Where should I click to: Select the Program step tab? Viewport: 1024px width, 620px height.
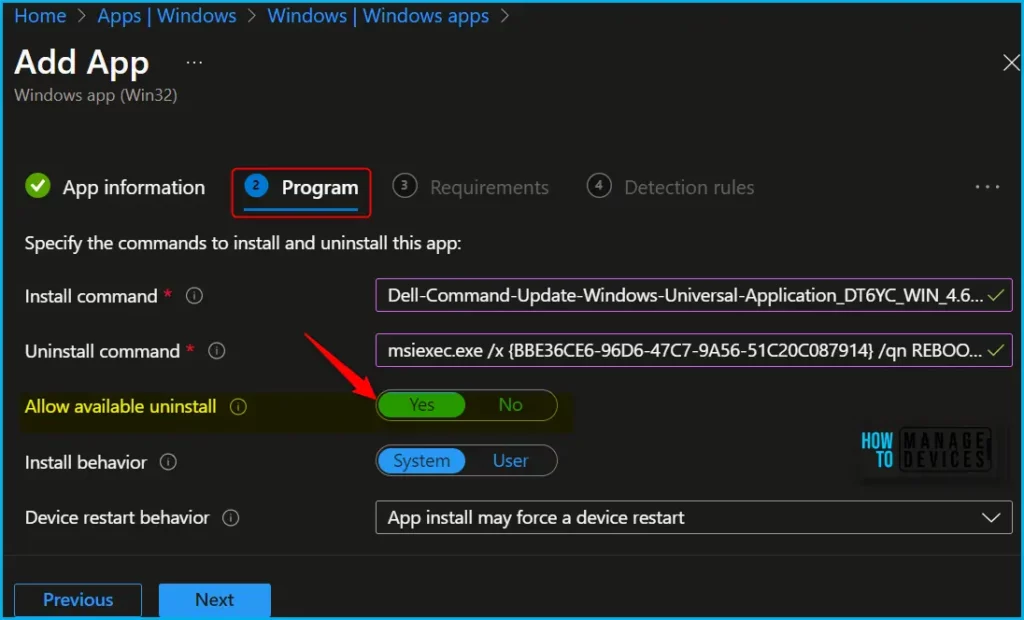pos(301,189)
